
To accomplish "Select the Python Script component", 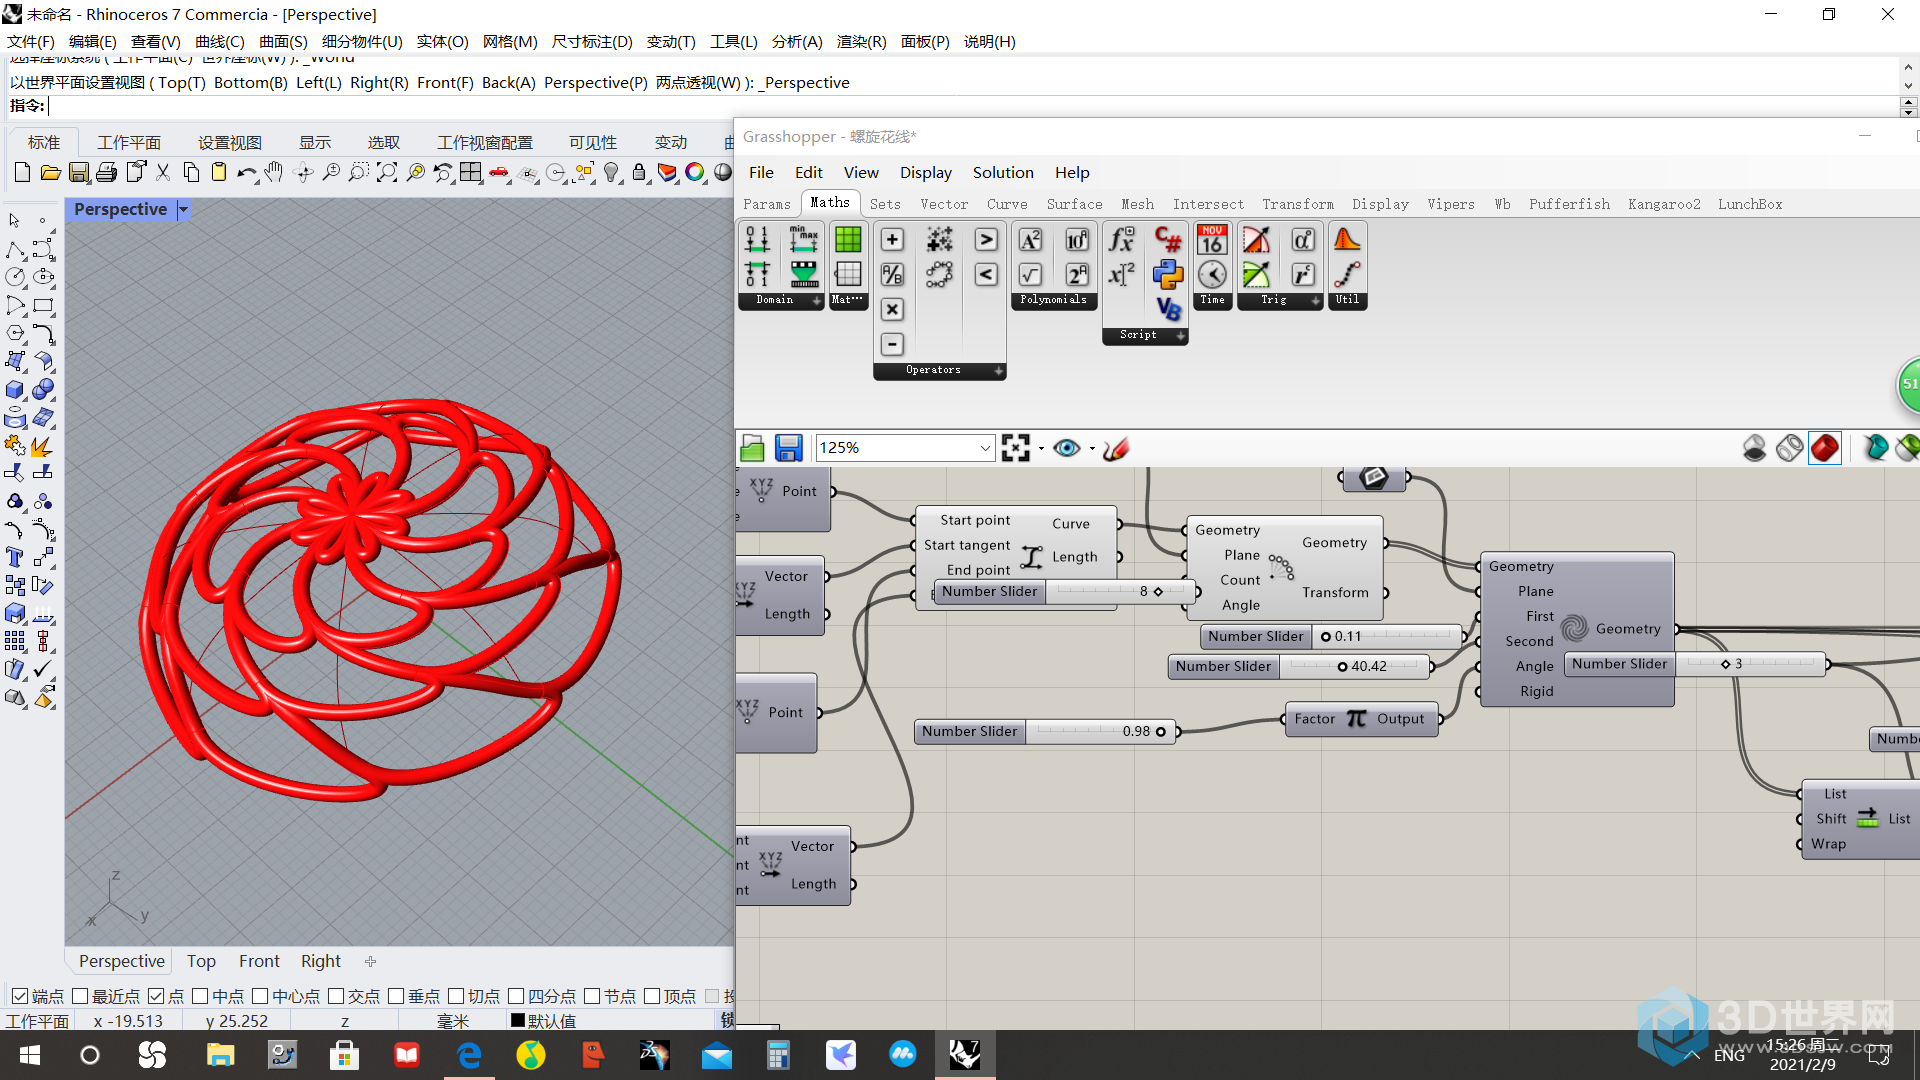I will click(x=1168, y=275).
